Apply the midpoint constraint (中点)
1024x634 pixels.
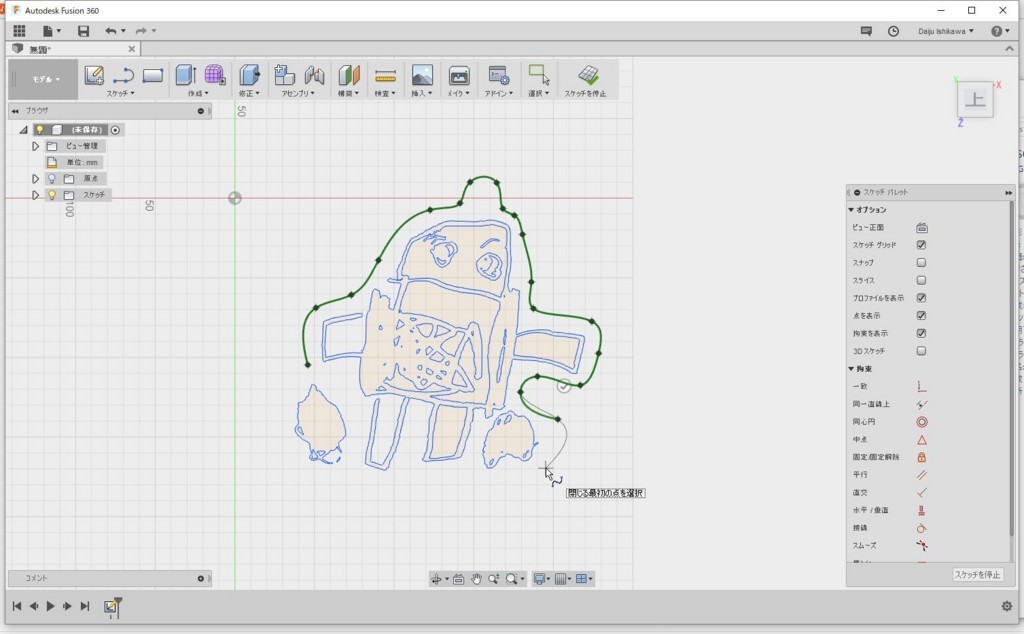coord(921,439)
